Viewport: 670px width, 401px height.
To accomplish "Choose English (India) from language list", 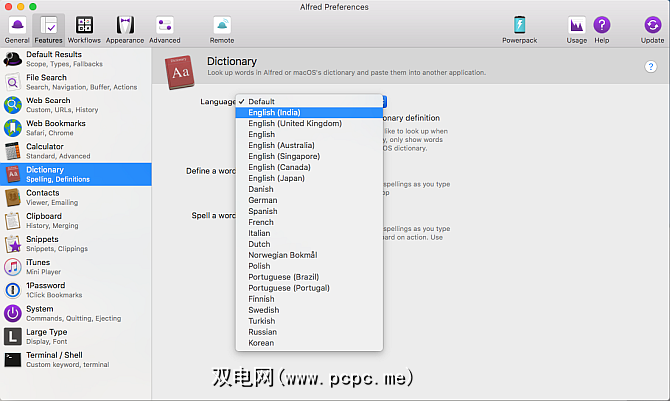I will tap(309, 112).
